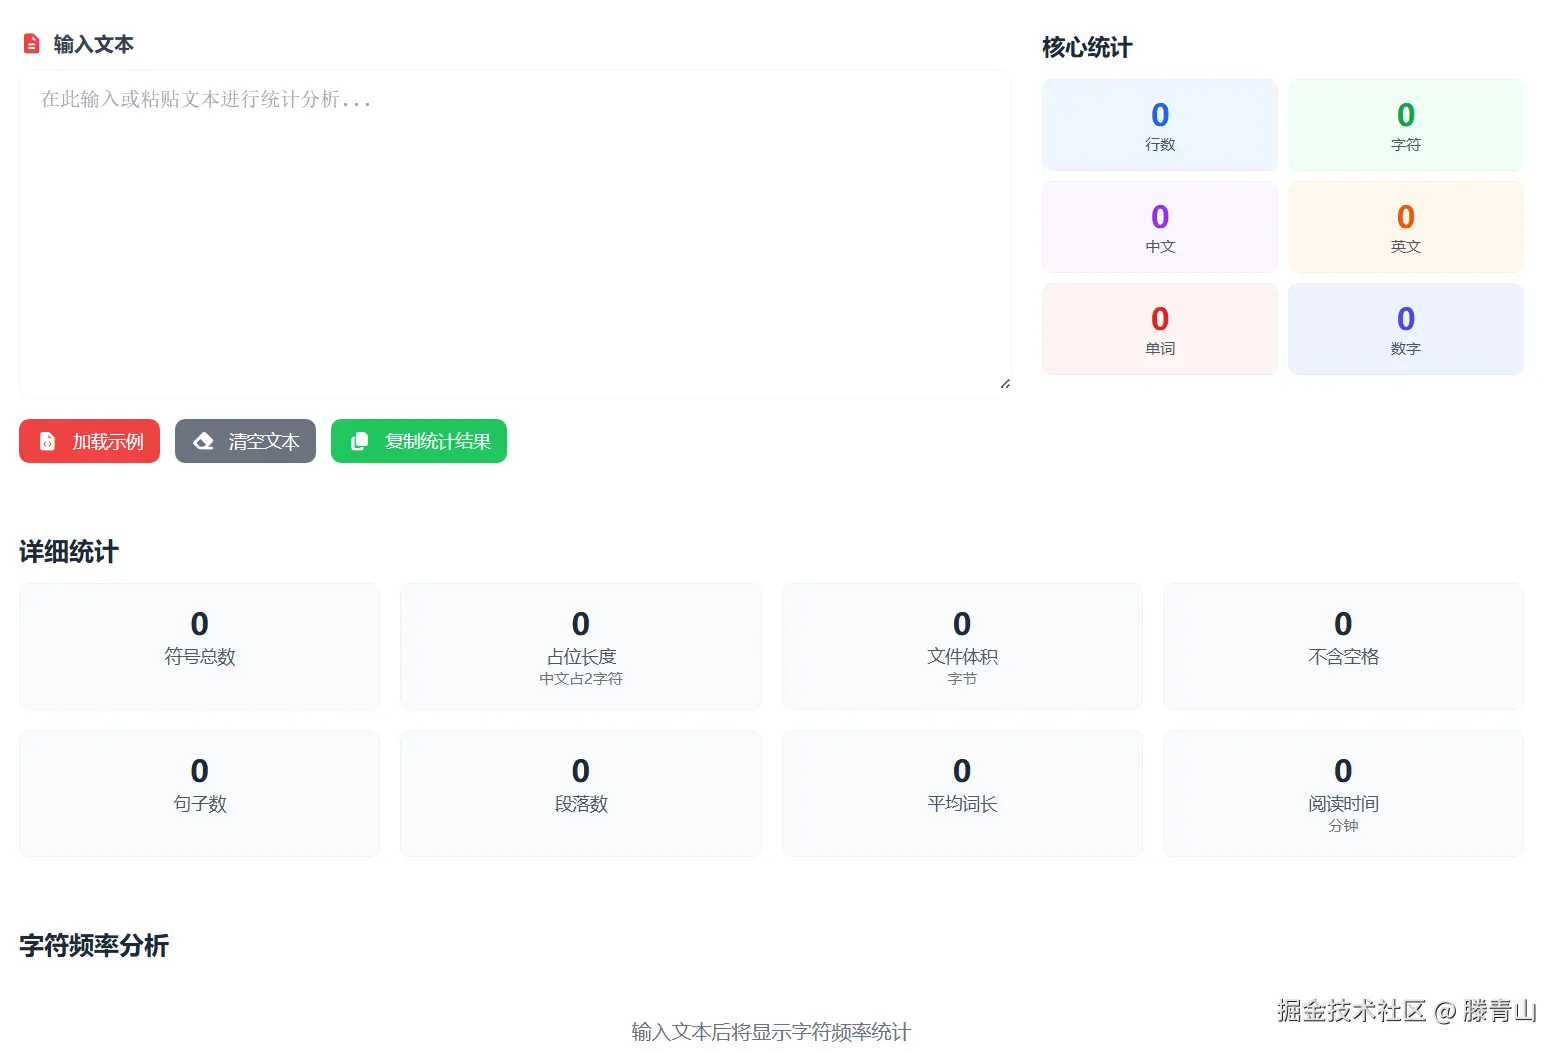
Task: Click the 占位长度 detail card
Action: tap(580, 646)
